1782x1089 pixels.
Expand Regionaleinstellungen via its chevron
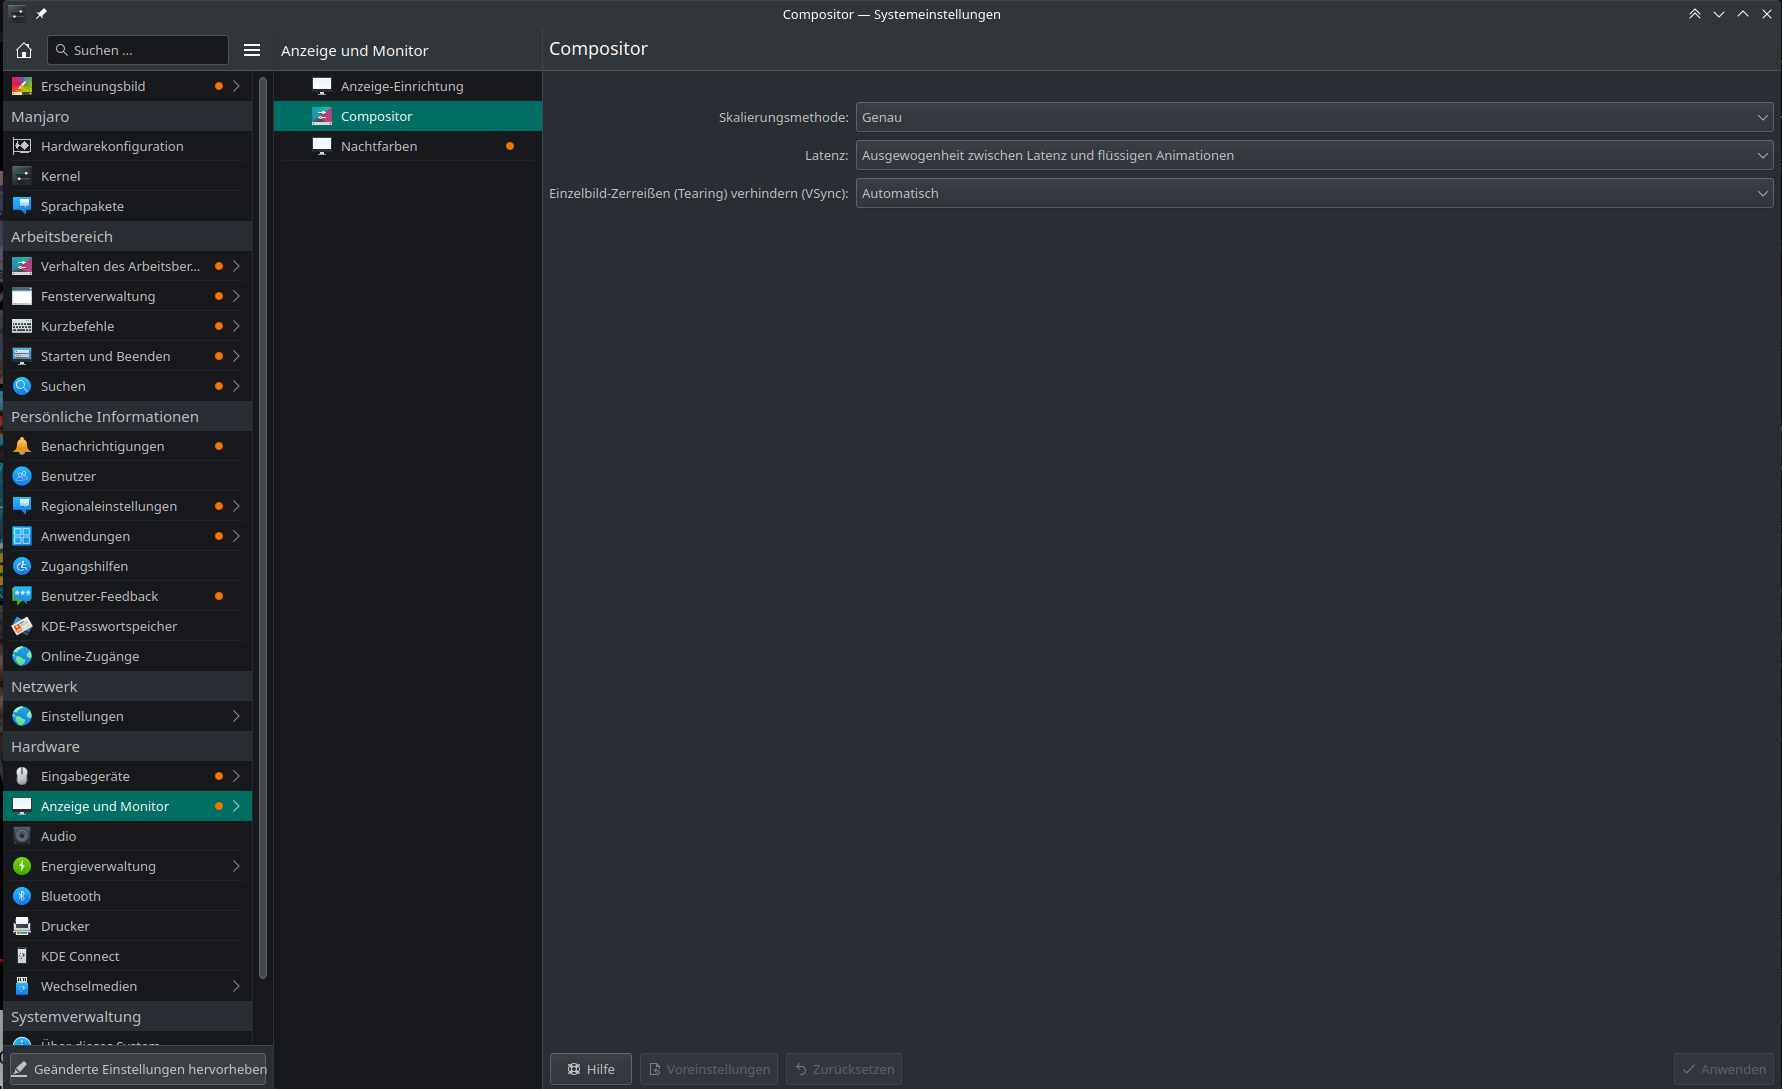(236, 506)
